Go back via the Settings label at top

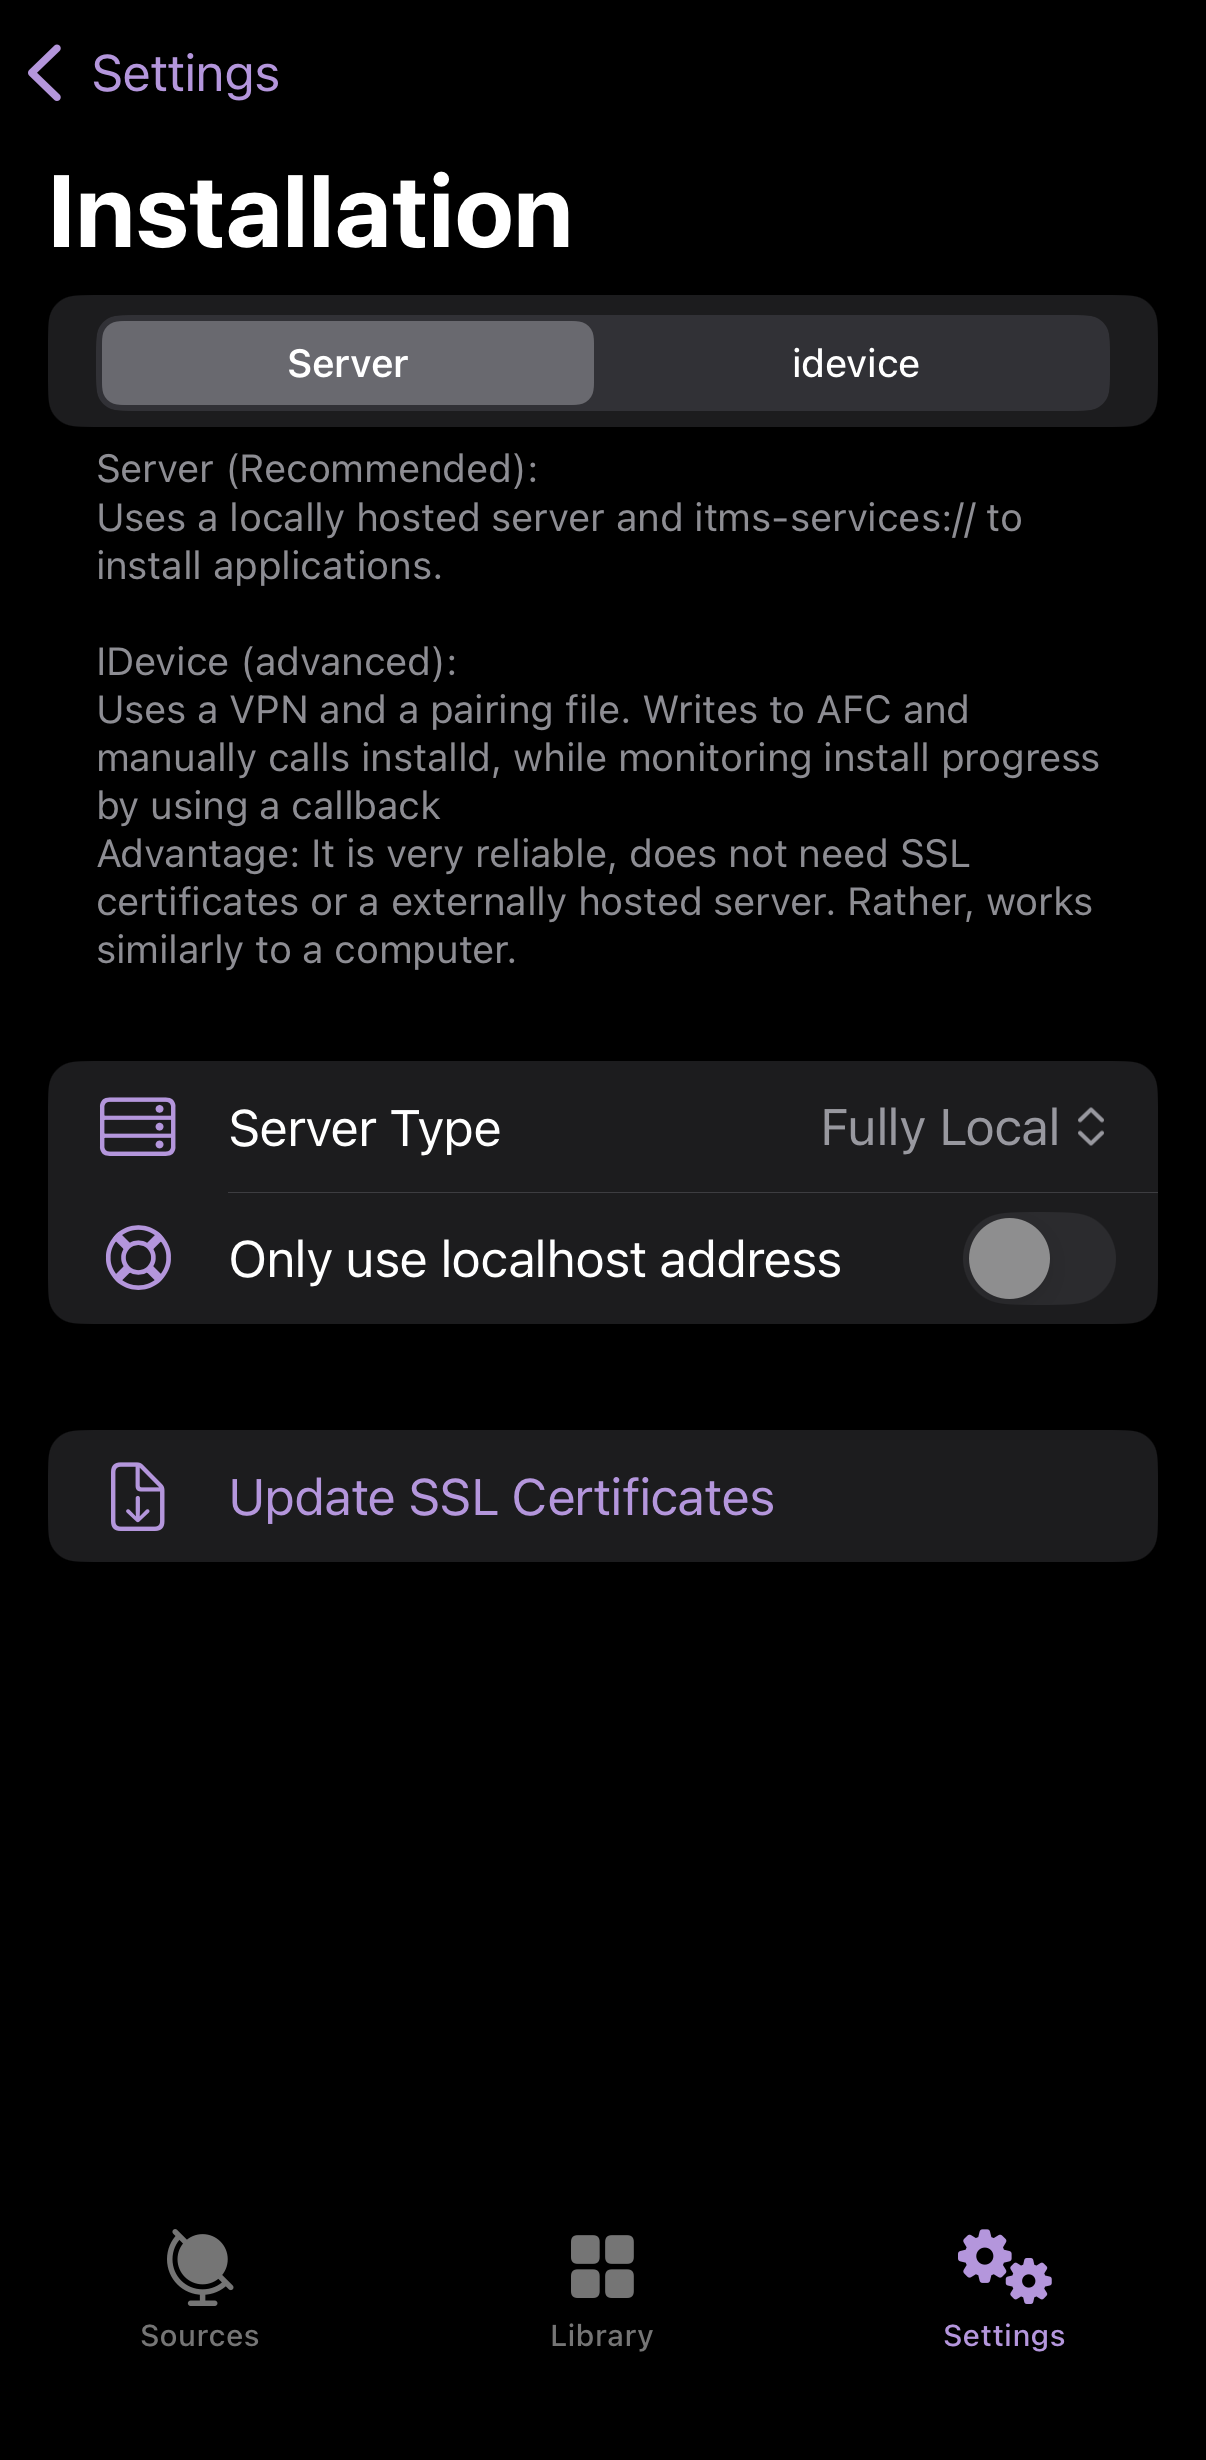[185, 74]
